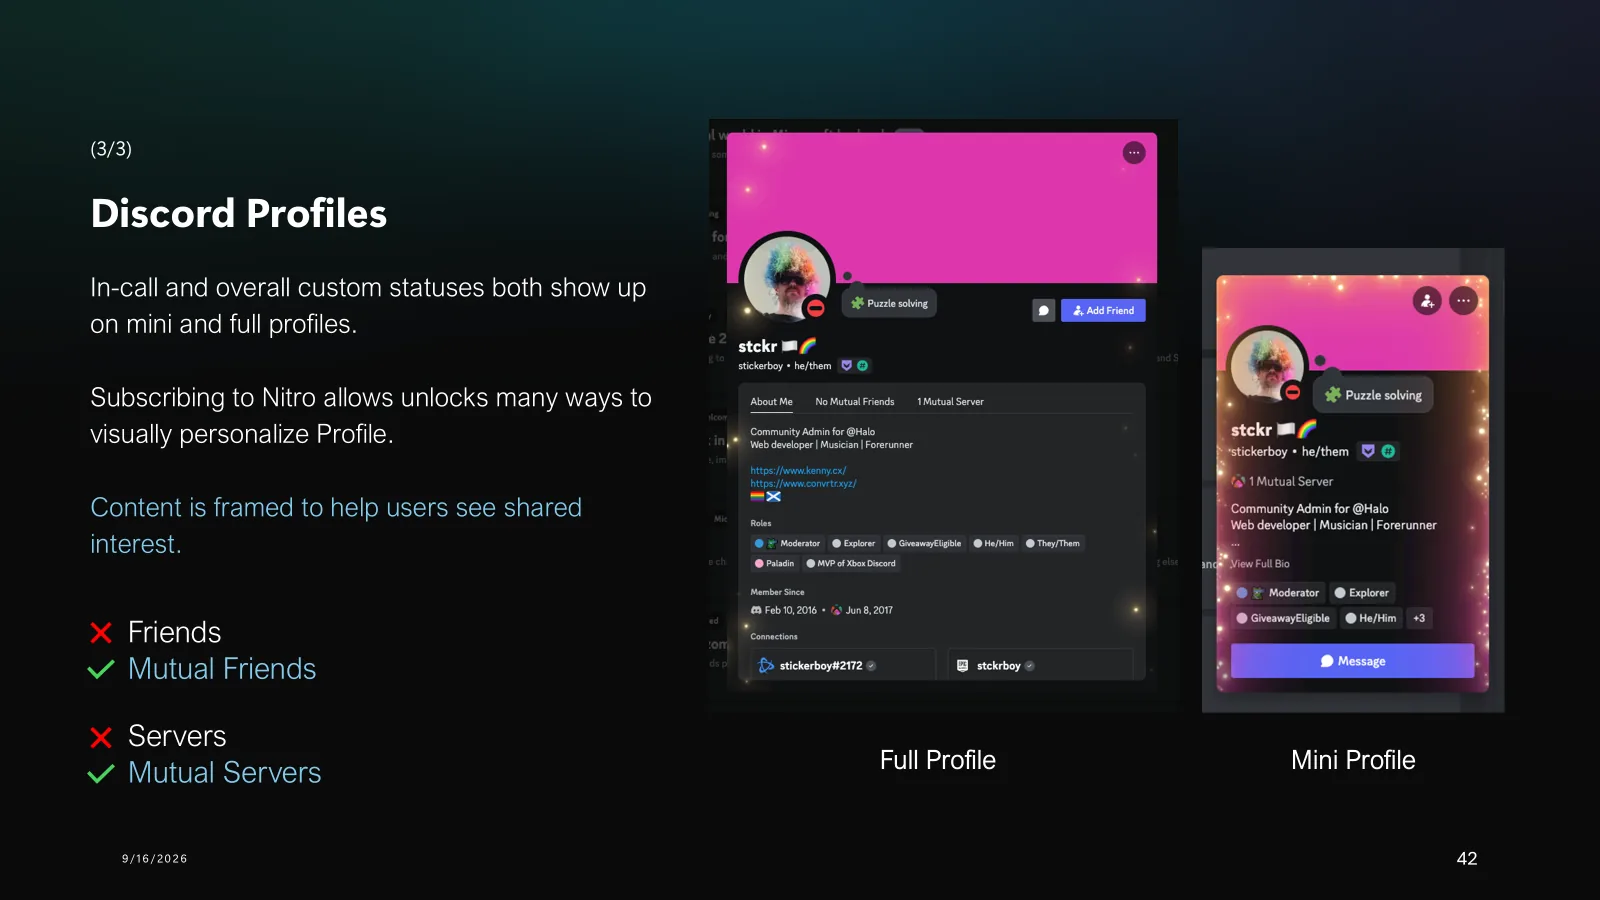Select the About Me tab
The width and height of the screenshot is (1600, 900).
(771, 402)
